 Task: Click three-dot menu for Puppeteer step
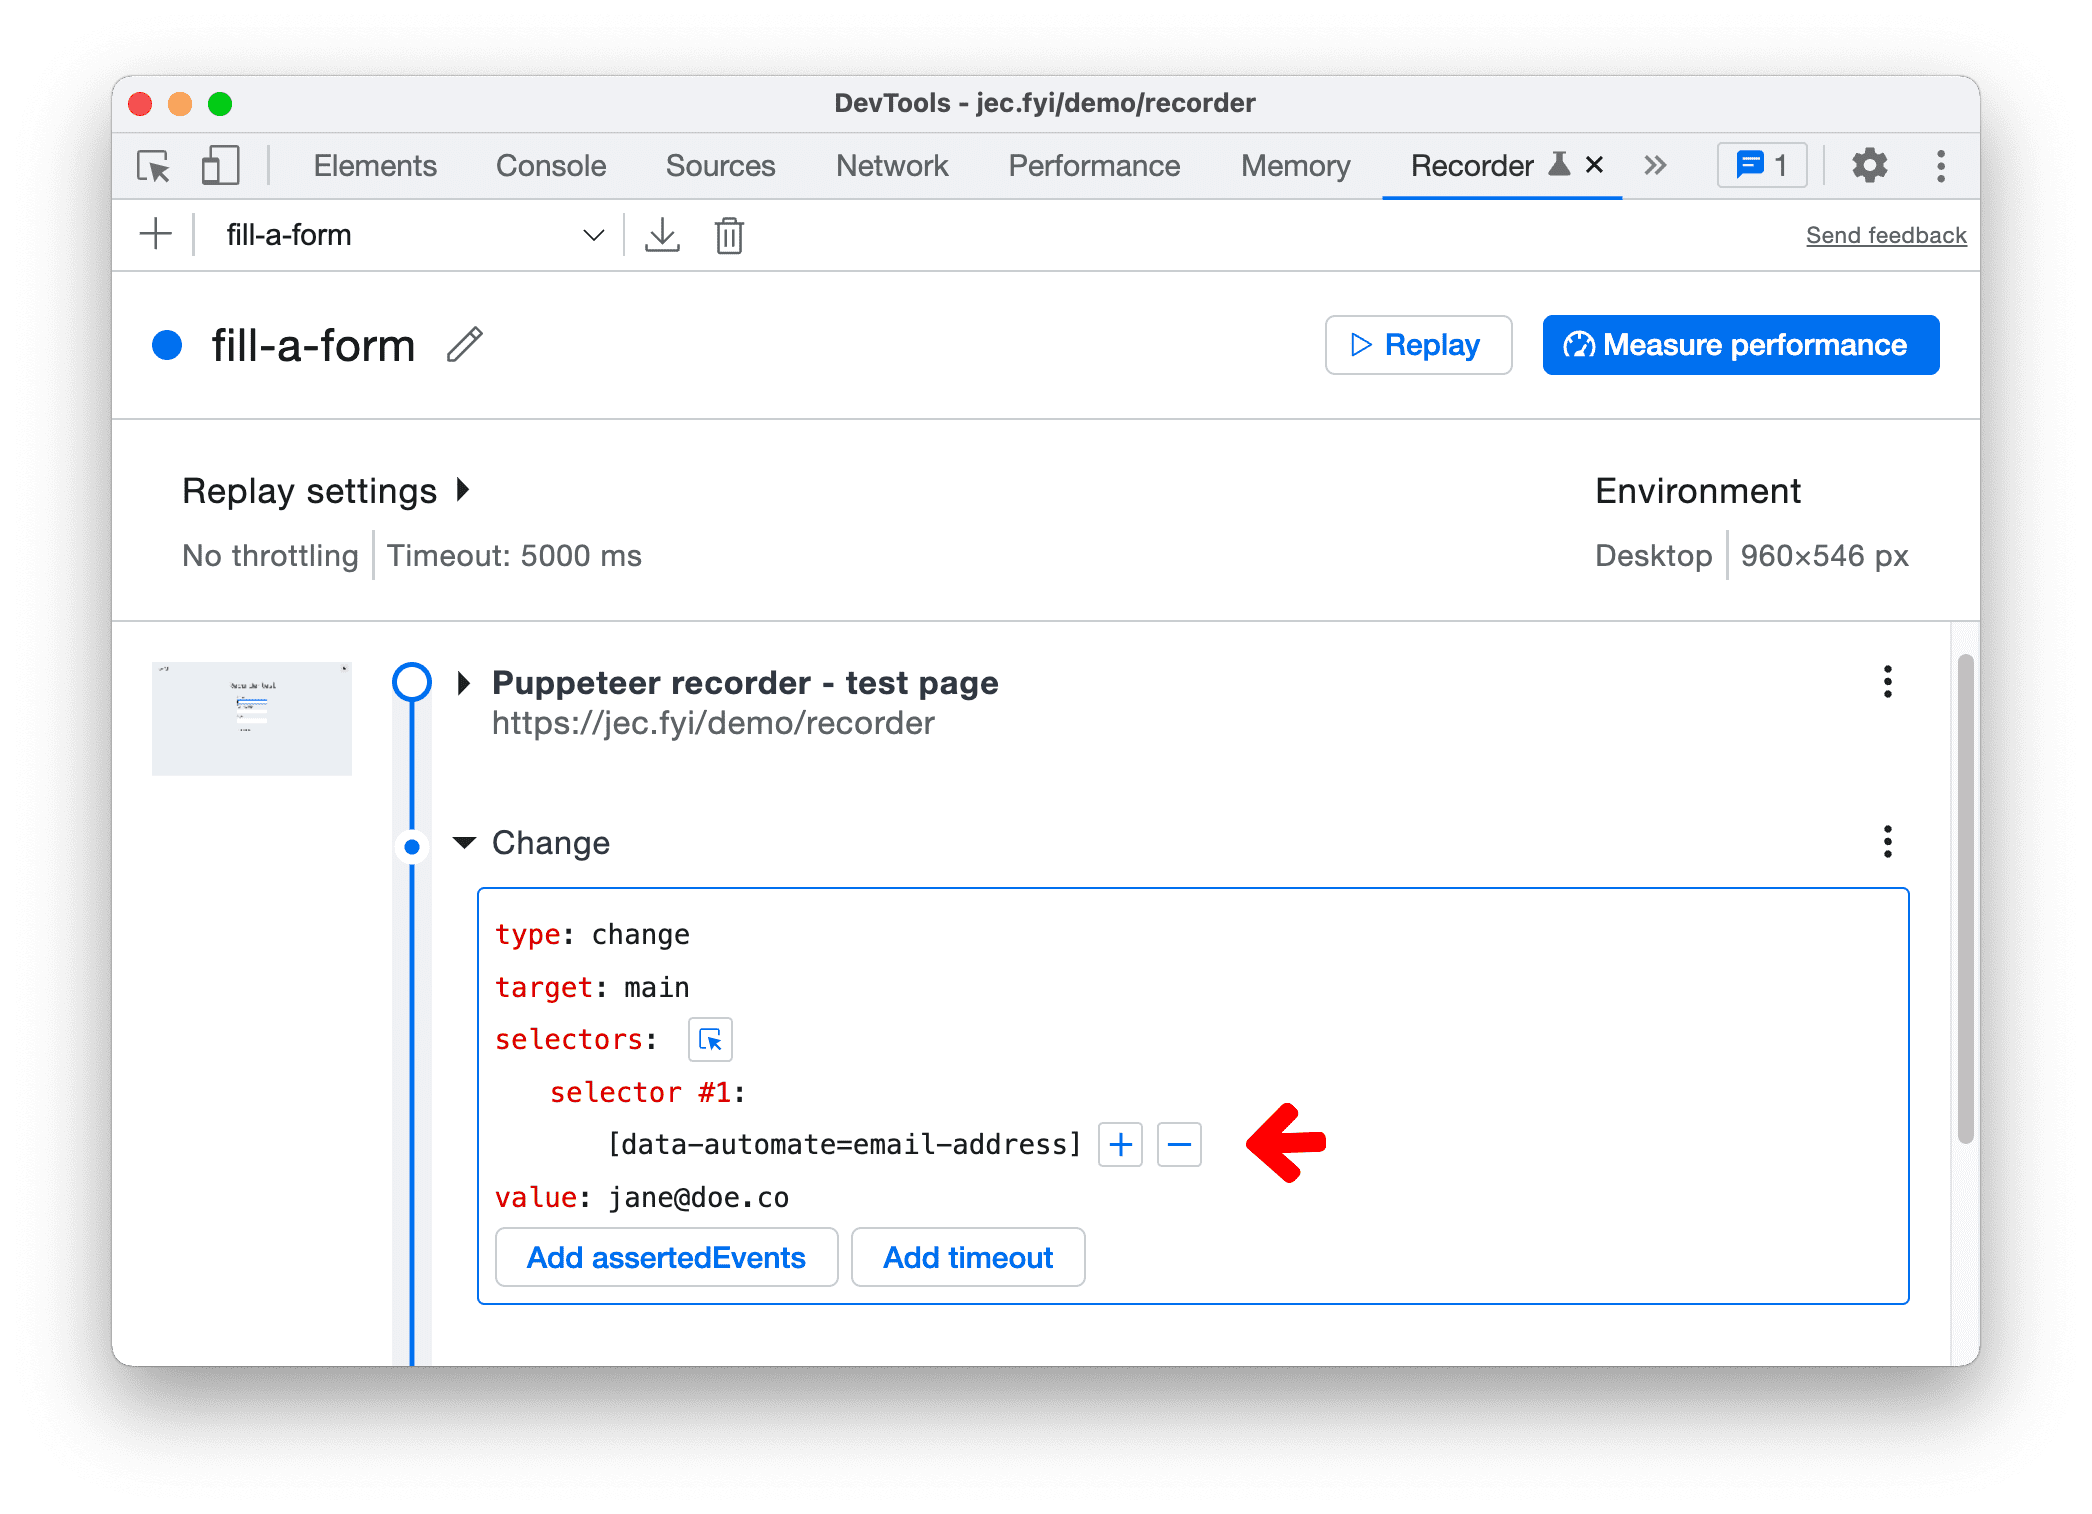point(1889,681)
